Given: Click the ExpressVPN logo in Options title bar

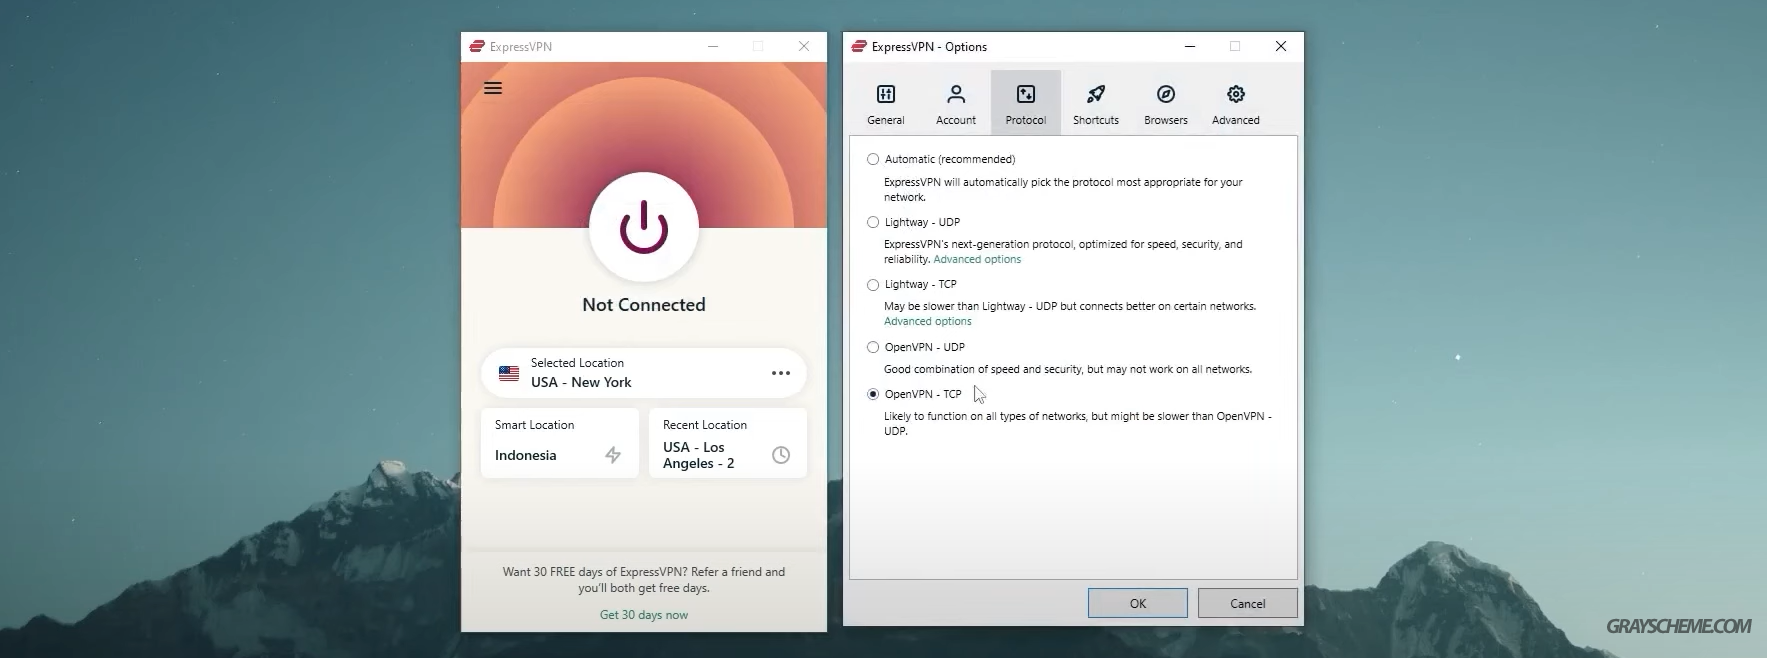Looking at the screenshot, I should pyautogui.click(x=859, y=46).
